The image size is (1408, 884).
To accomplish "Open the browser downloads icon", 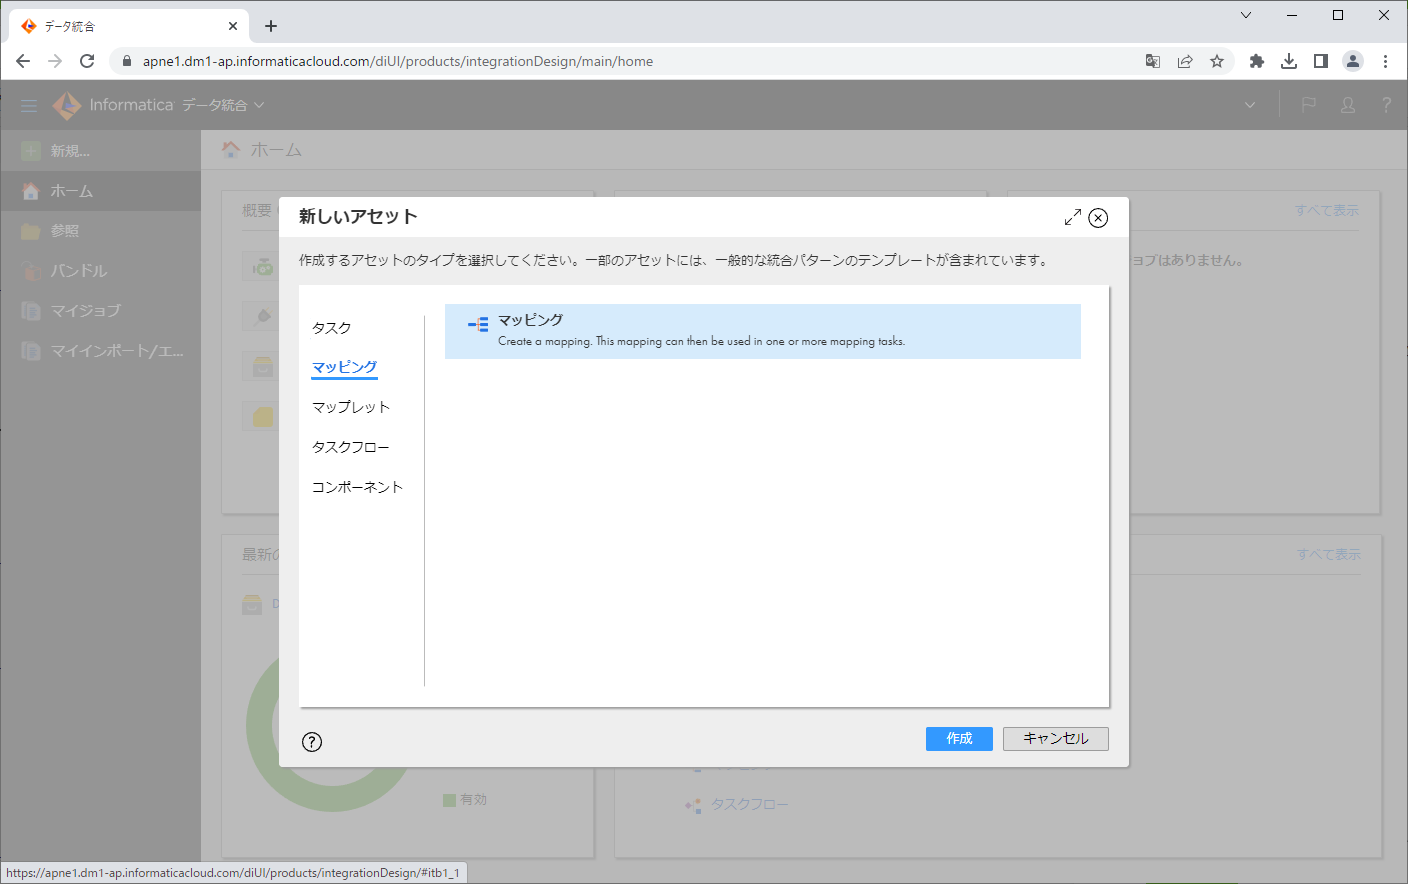I will (x=1289, y=61).
